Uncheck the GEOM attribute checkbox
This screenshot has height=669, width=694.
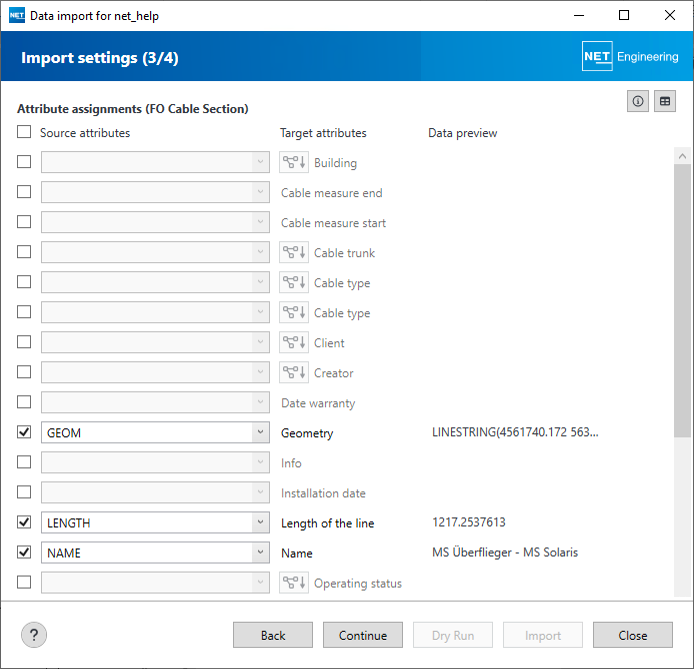(24, 433)
